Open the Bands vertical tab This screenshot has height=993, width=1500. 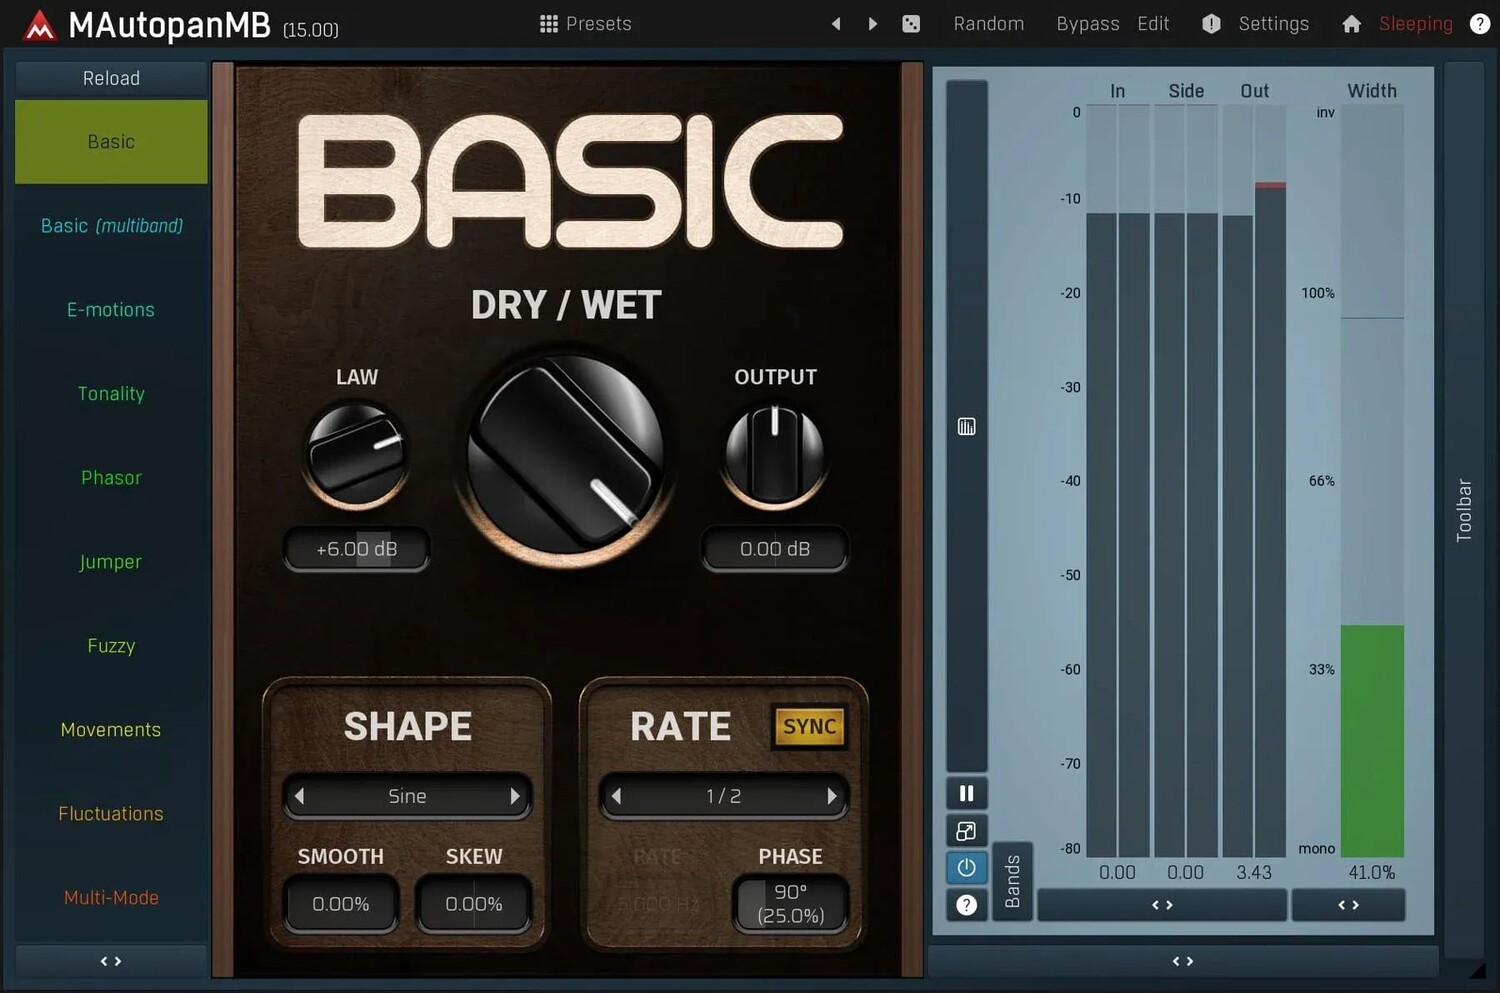(x=1012, y=881)
